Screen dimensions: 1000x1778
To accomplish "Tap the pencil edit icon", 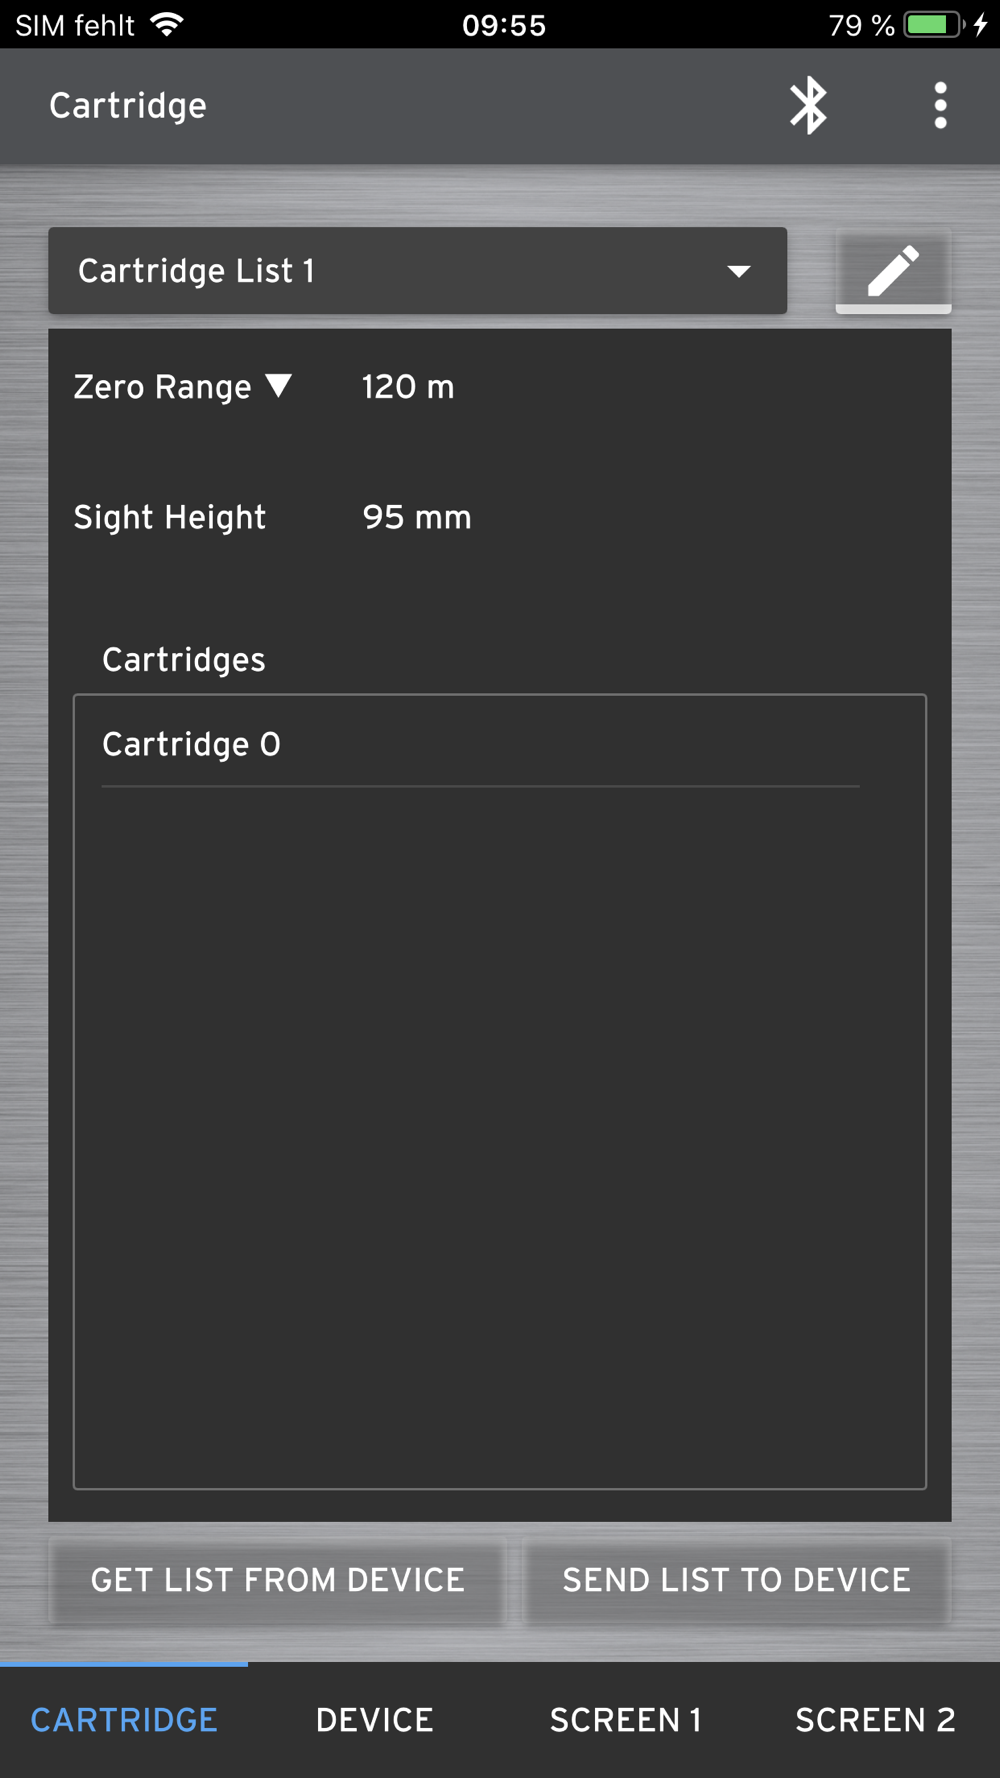I will [x=893, y=270].
